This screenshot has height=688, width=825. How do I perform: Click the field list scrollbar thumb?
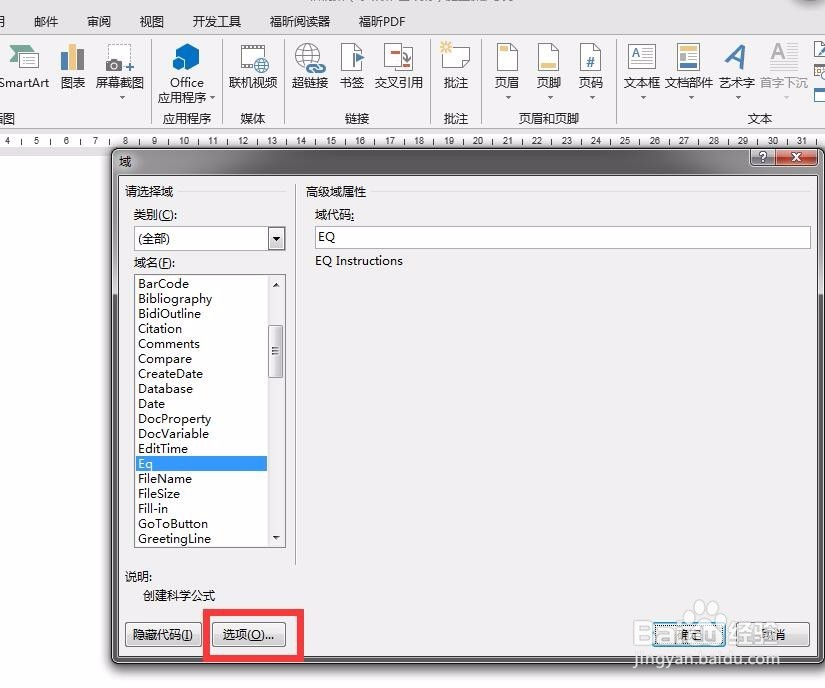click(x=275, y=351)
